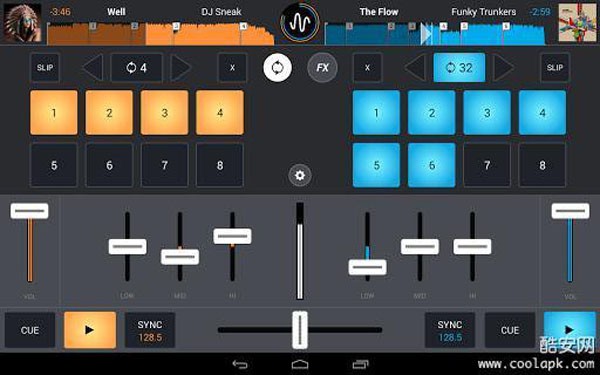Viewport: 600px width, 375px height.
Task: Play the right deck with blue play button
Action: click(569, 330)
